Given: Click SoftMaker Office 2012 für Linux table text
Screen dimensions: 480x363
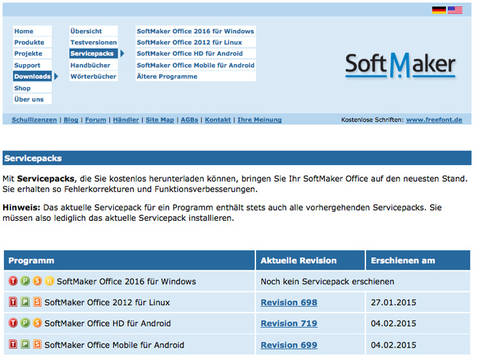Looking at the screenshot, I should (107, 302).
